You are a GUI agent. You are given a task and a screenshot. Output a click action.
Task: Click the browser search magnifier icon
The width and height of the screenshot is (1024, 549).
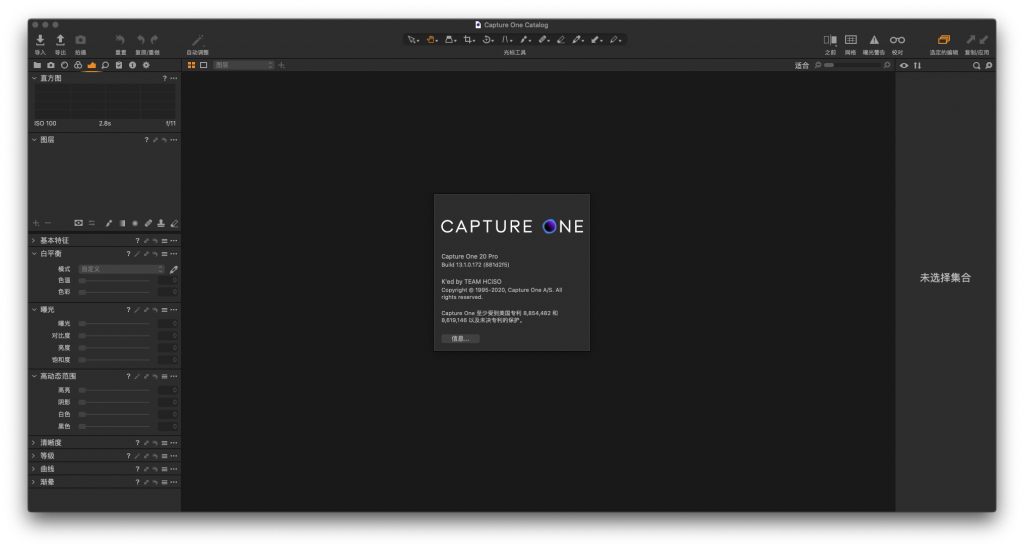coord(976,65)
